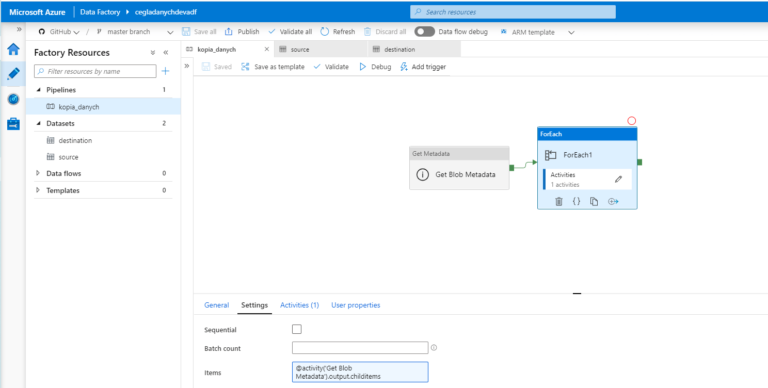The image size is (768, 388).
Task: Toggle the Sequential checkbox
Action: pyautogui.click(x=297, y=329)
